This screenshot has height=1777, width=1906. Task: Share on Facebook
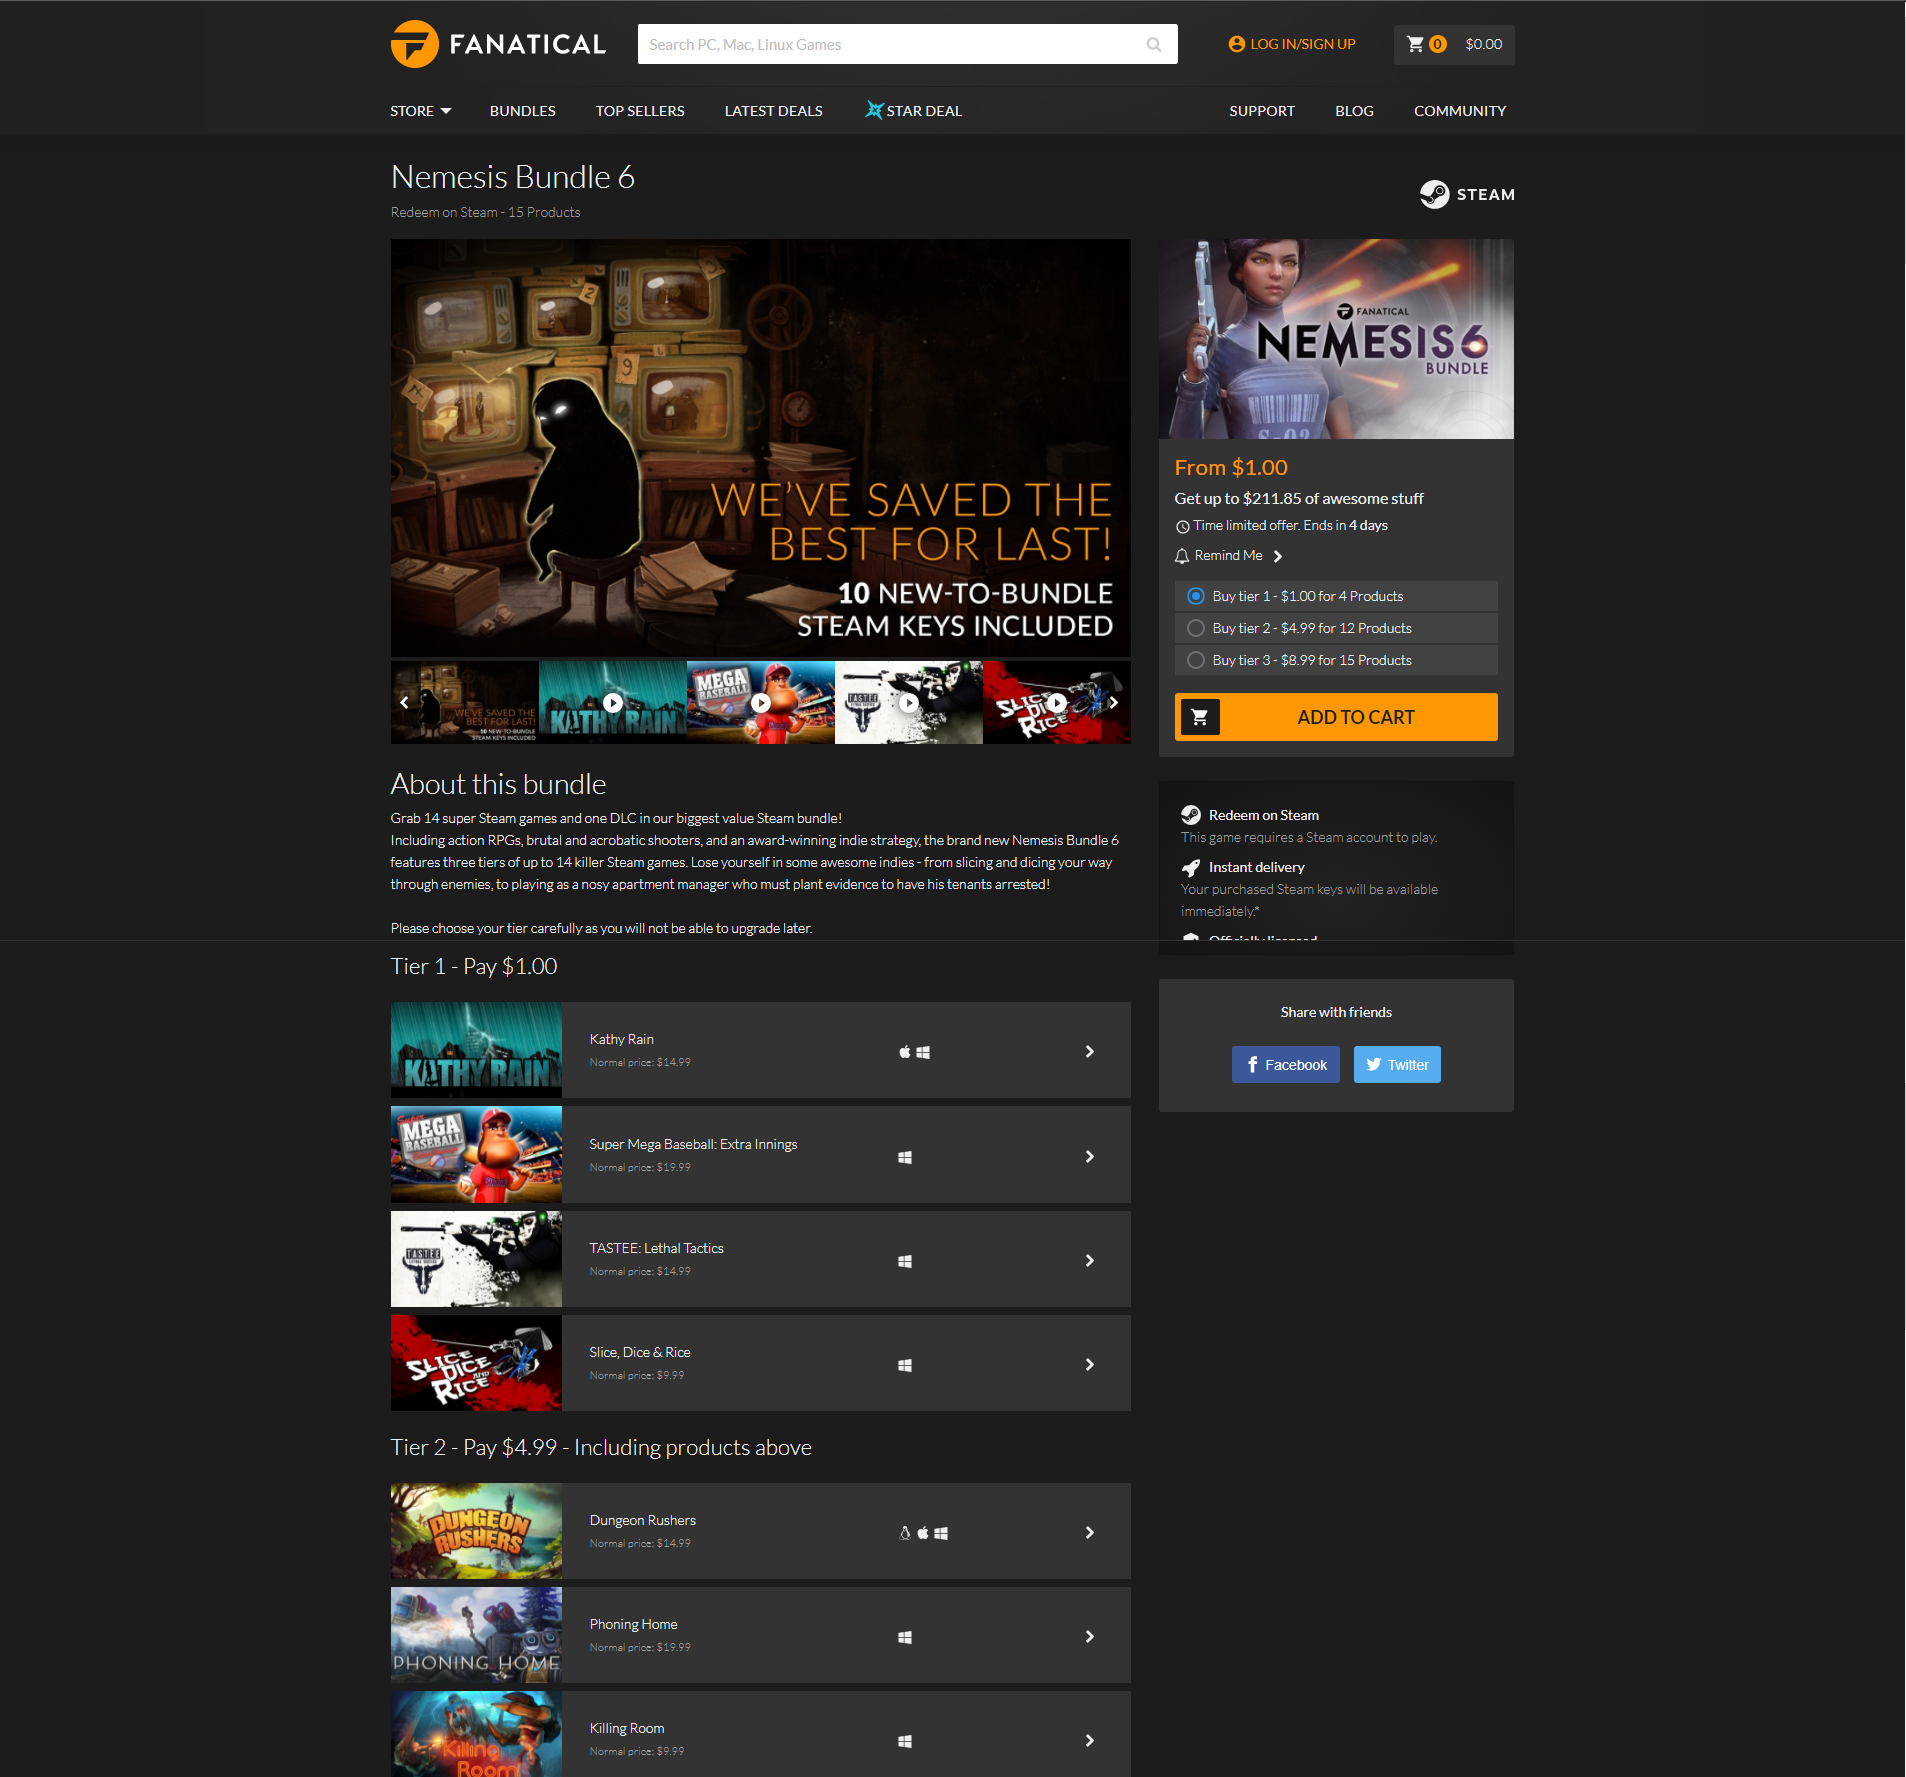click(x=1286, y=1065)
